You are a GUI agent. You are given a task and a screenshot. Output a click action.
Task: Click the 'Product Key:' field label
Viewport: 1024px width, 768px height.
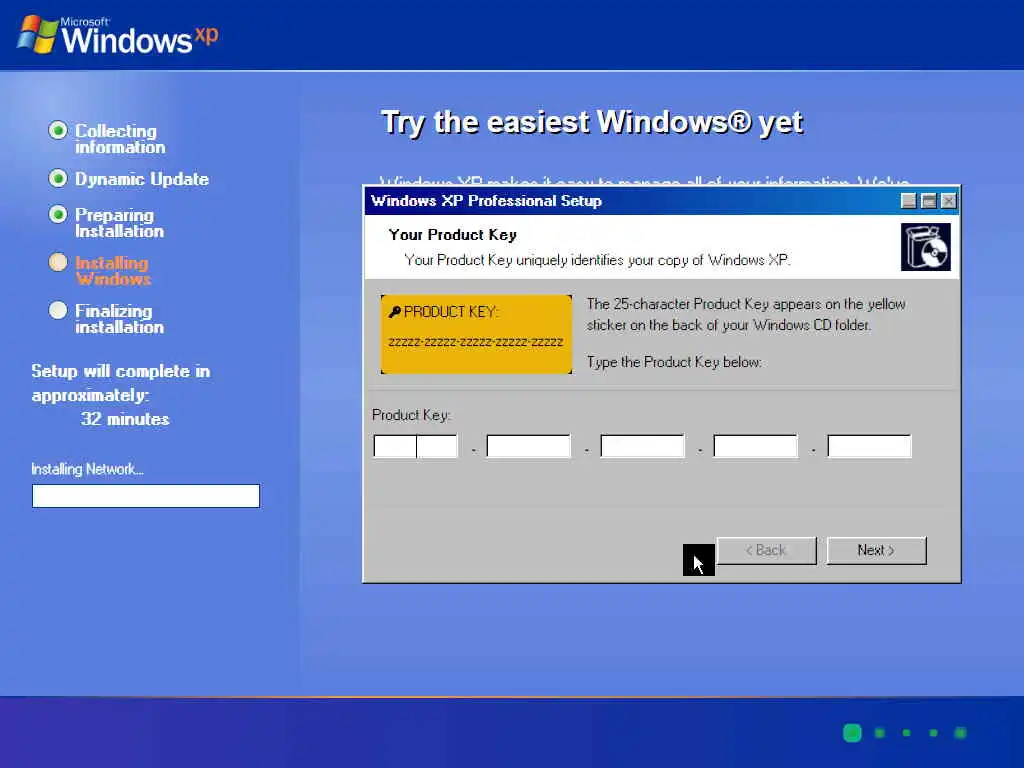pos(411,415)
